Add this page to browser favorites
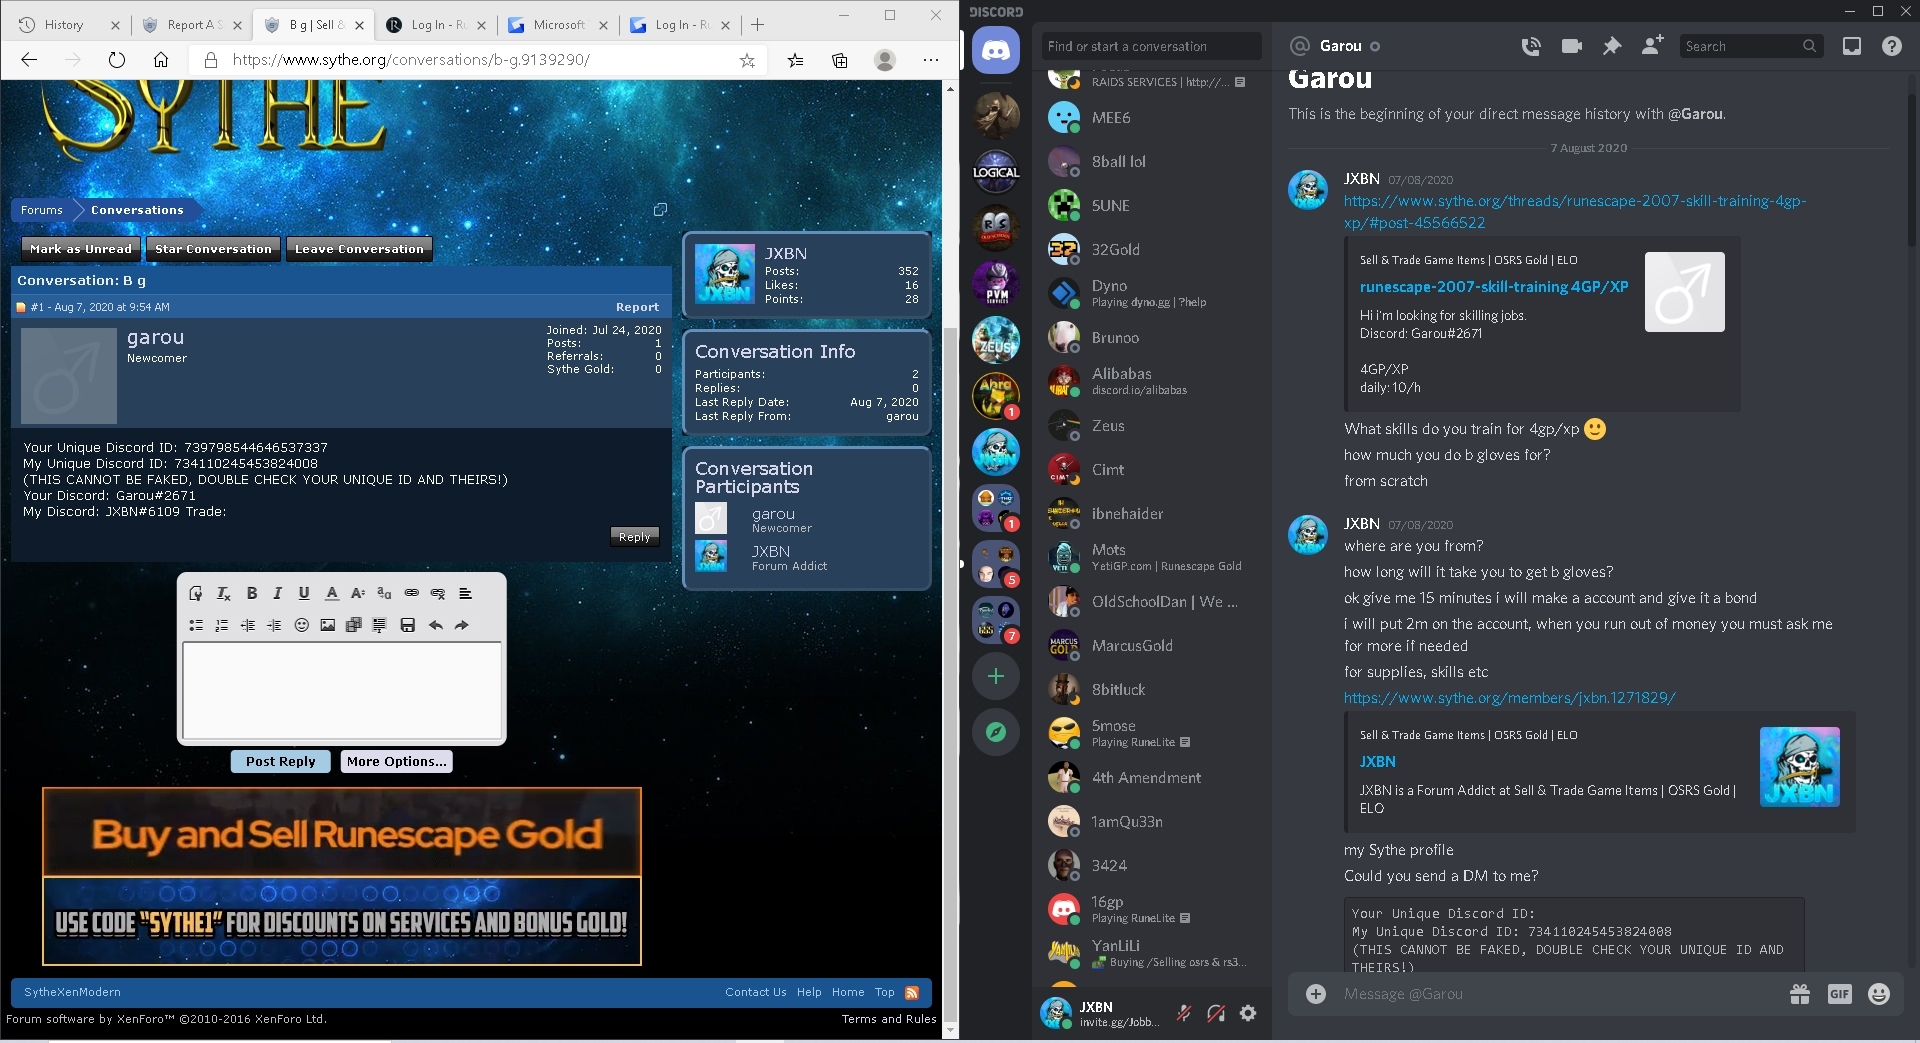1920x1043 pixels. (x=747, y=60)
